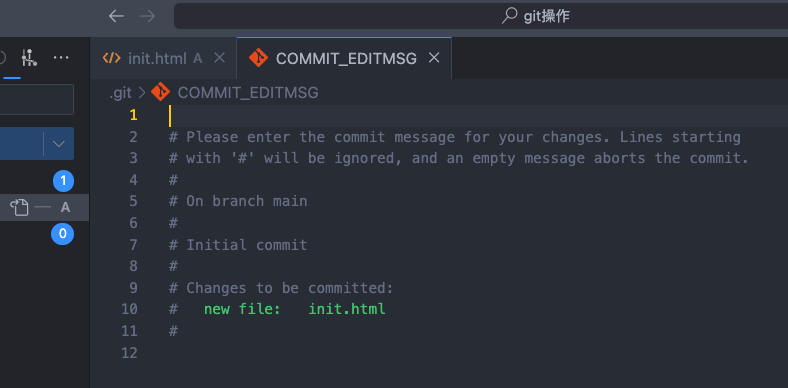
Task: Close the init.html tab
Action: tap(220, 58)
